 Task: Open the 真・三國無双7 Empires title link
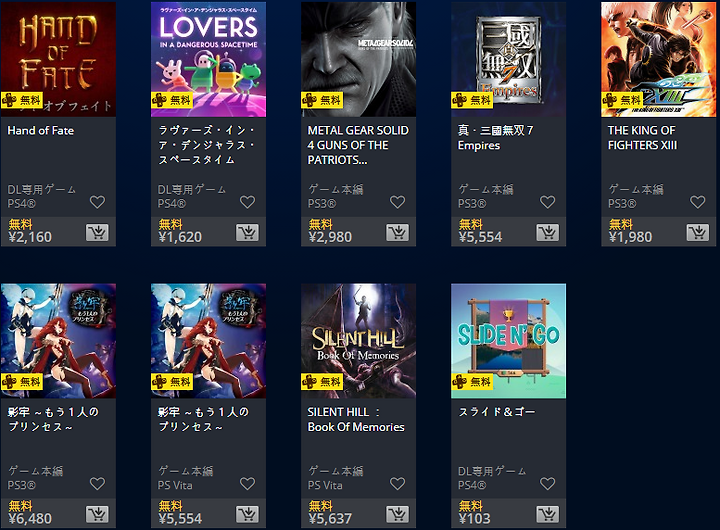click(495, 138)
